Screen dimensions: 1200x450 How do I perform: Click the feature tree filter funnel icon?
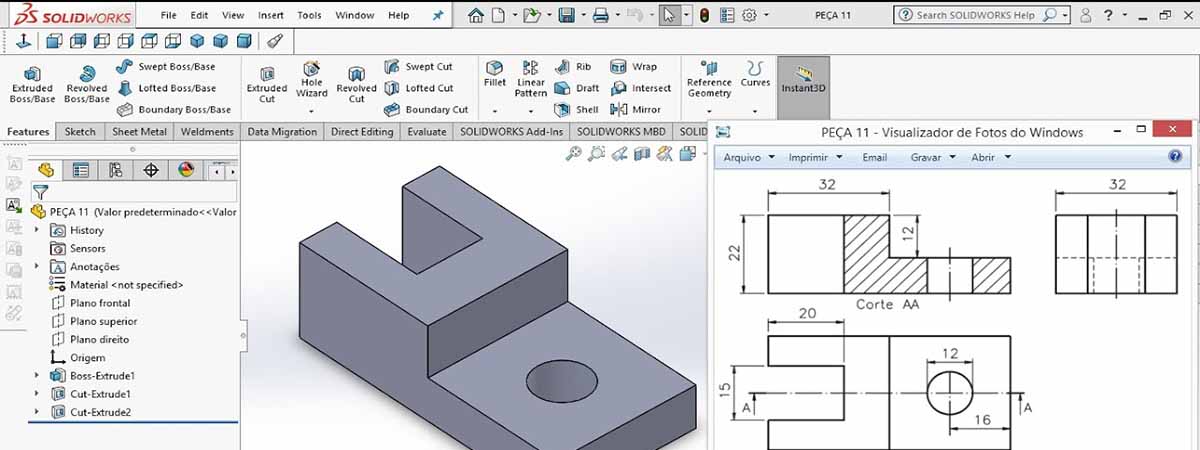click(40, 191)
